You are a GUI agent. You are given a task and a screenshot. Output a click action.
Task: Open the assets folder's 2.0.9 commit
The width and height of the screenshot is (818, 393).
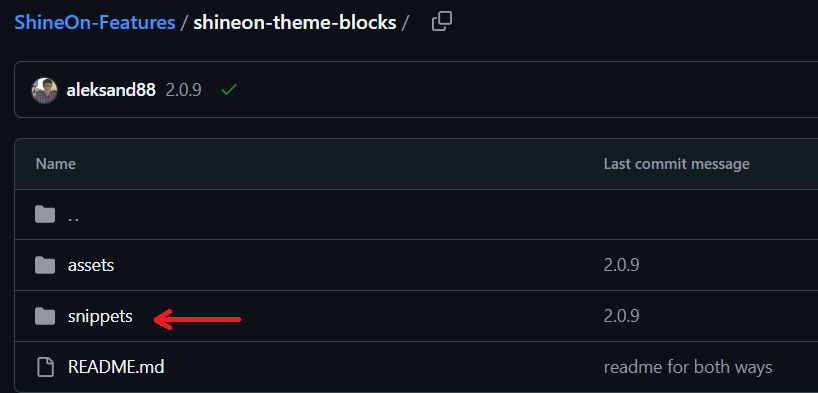(621, 265)
